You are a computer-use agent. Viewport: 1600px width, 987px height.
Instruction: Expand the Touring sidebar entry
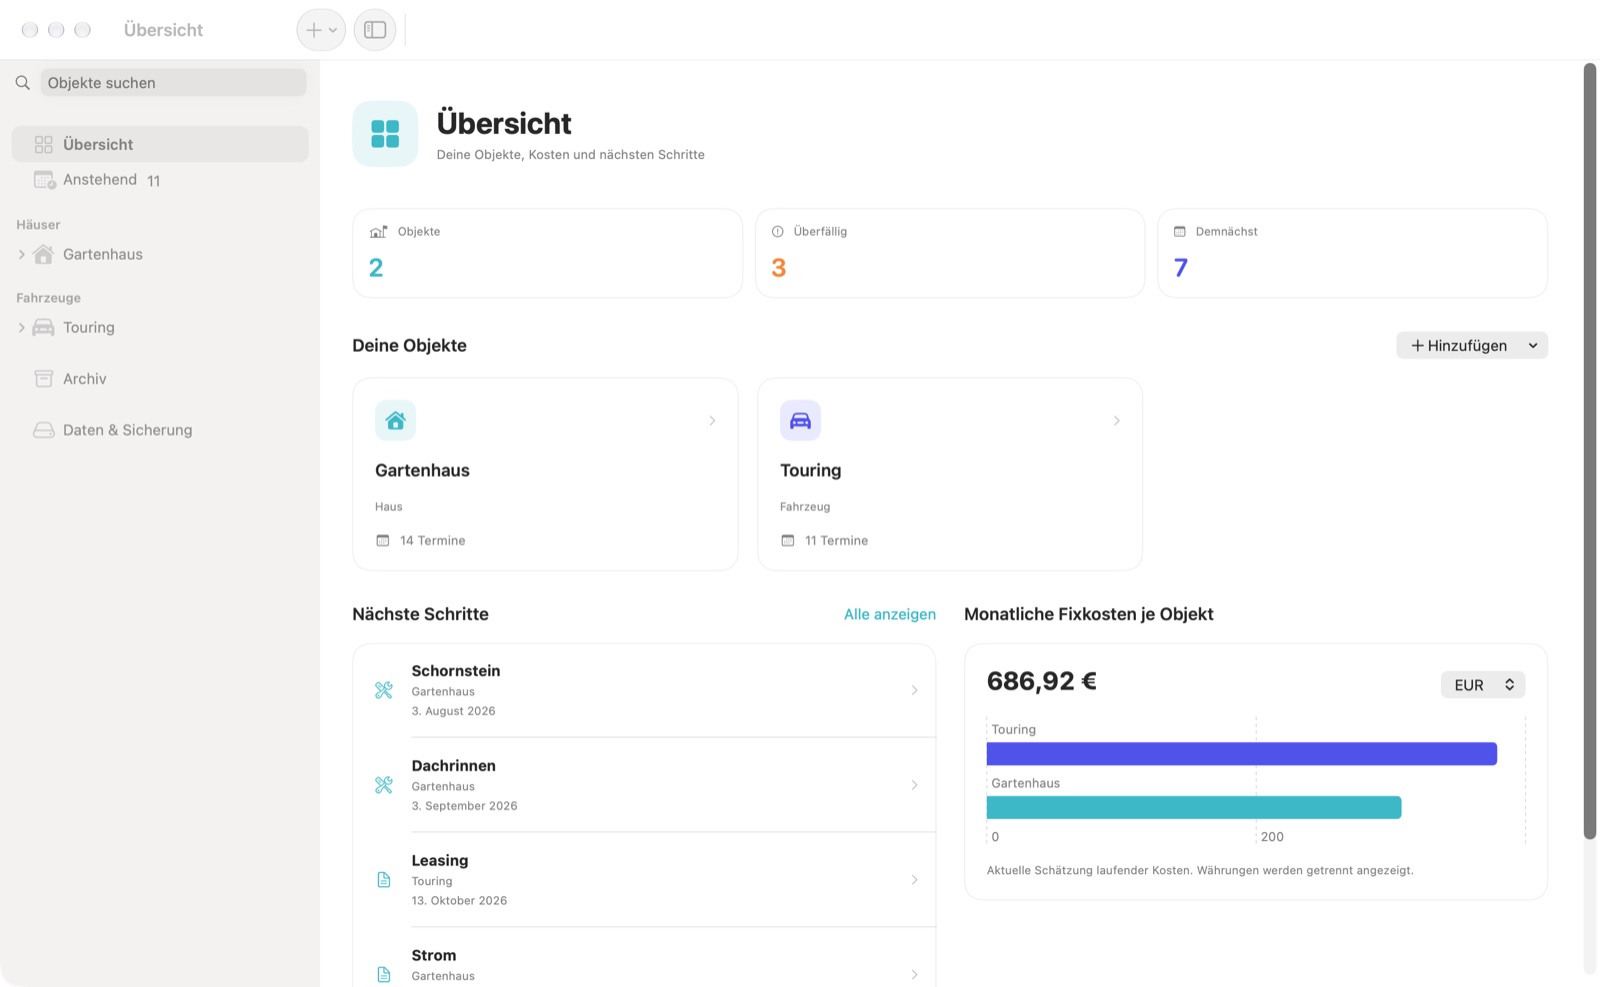[x=21, y=328]
